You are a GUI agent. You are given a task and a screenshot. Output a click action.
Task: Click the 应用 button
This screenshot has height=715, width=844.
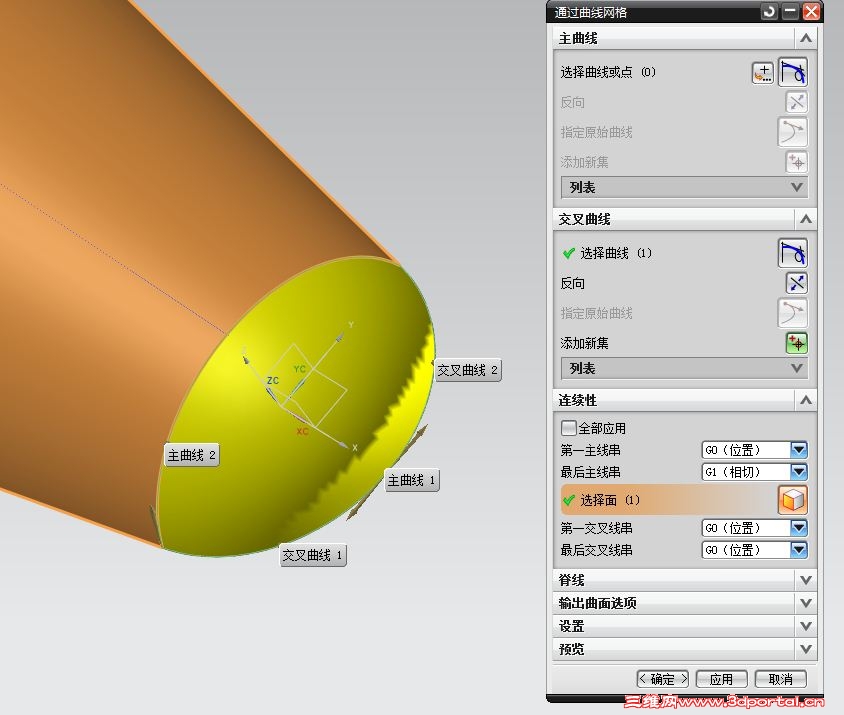pyautogui.click(x=721, y=679)
